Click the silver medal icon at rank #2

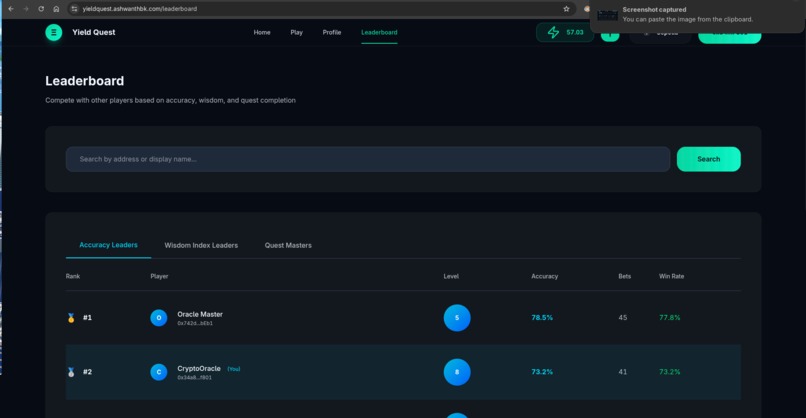pos(71,372)
